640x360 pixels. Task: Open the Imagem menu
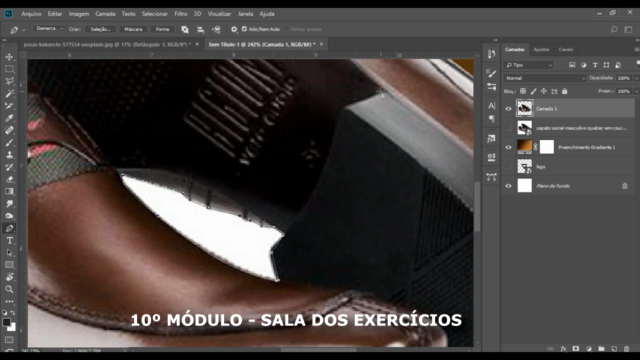click(79, 14)
